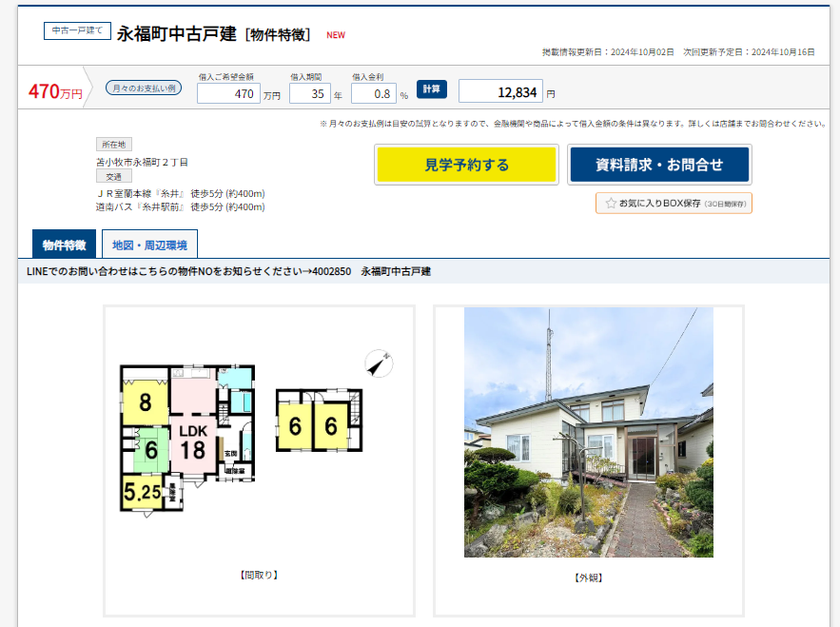Click the 借入金利 interest rate field

point(373,94)
